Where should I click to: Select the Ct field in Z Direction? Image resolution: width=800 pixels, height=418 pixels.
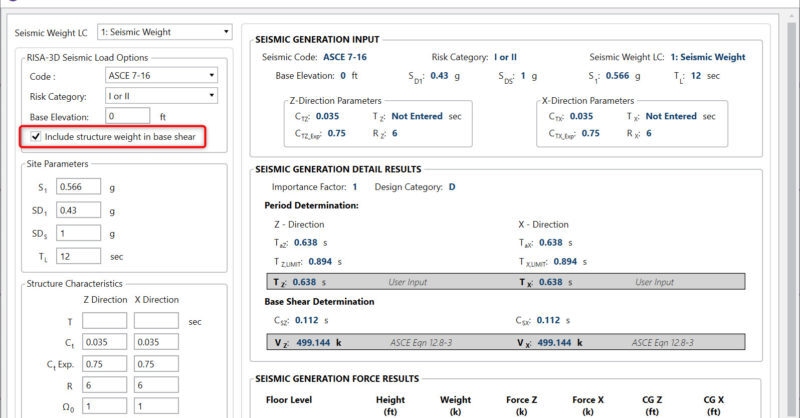tap(105, 342)
